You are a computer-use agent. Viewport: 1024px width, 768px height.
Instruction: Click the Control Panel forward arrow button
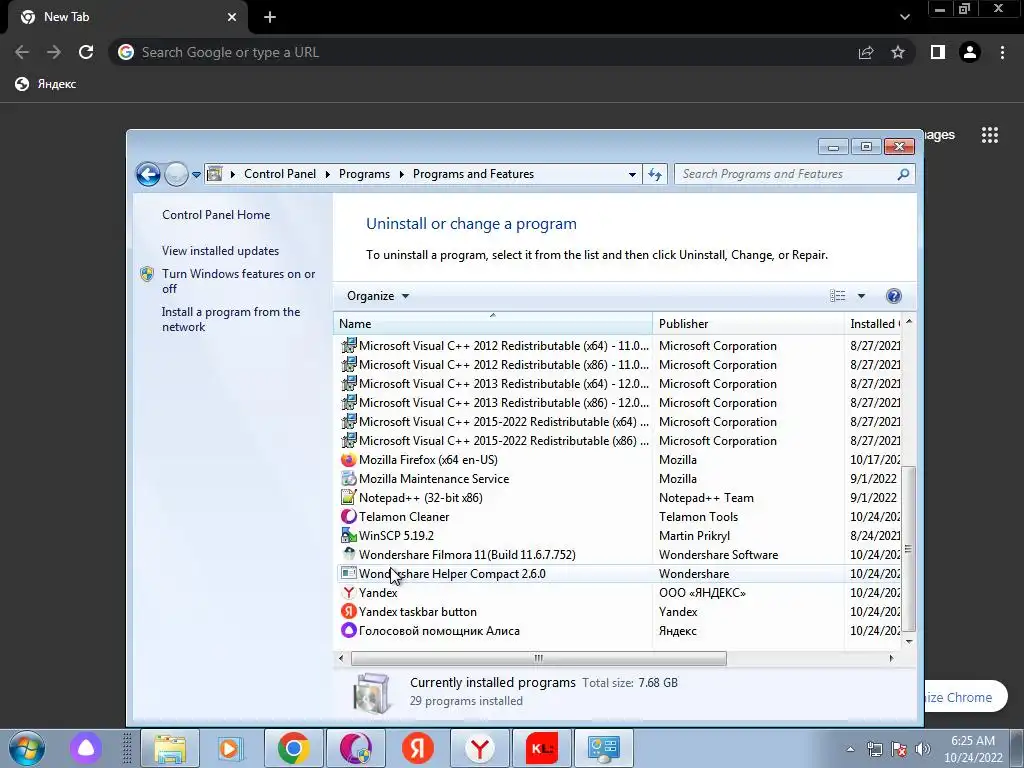click(176, 174)
